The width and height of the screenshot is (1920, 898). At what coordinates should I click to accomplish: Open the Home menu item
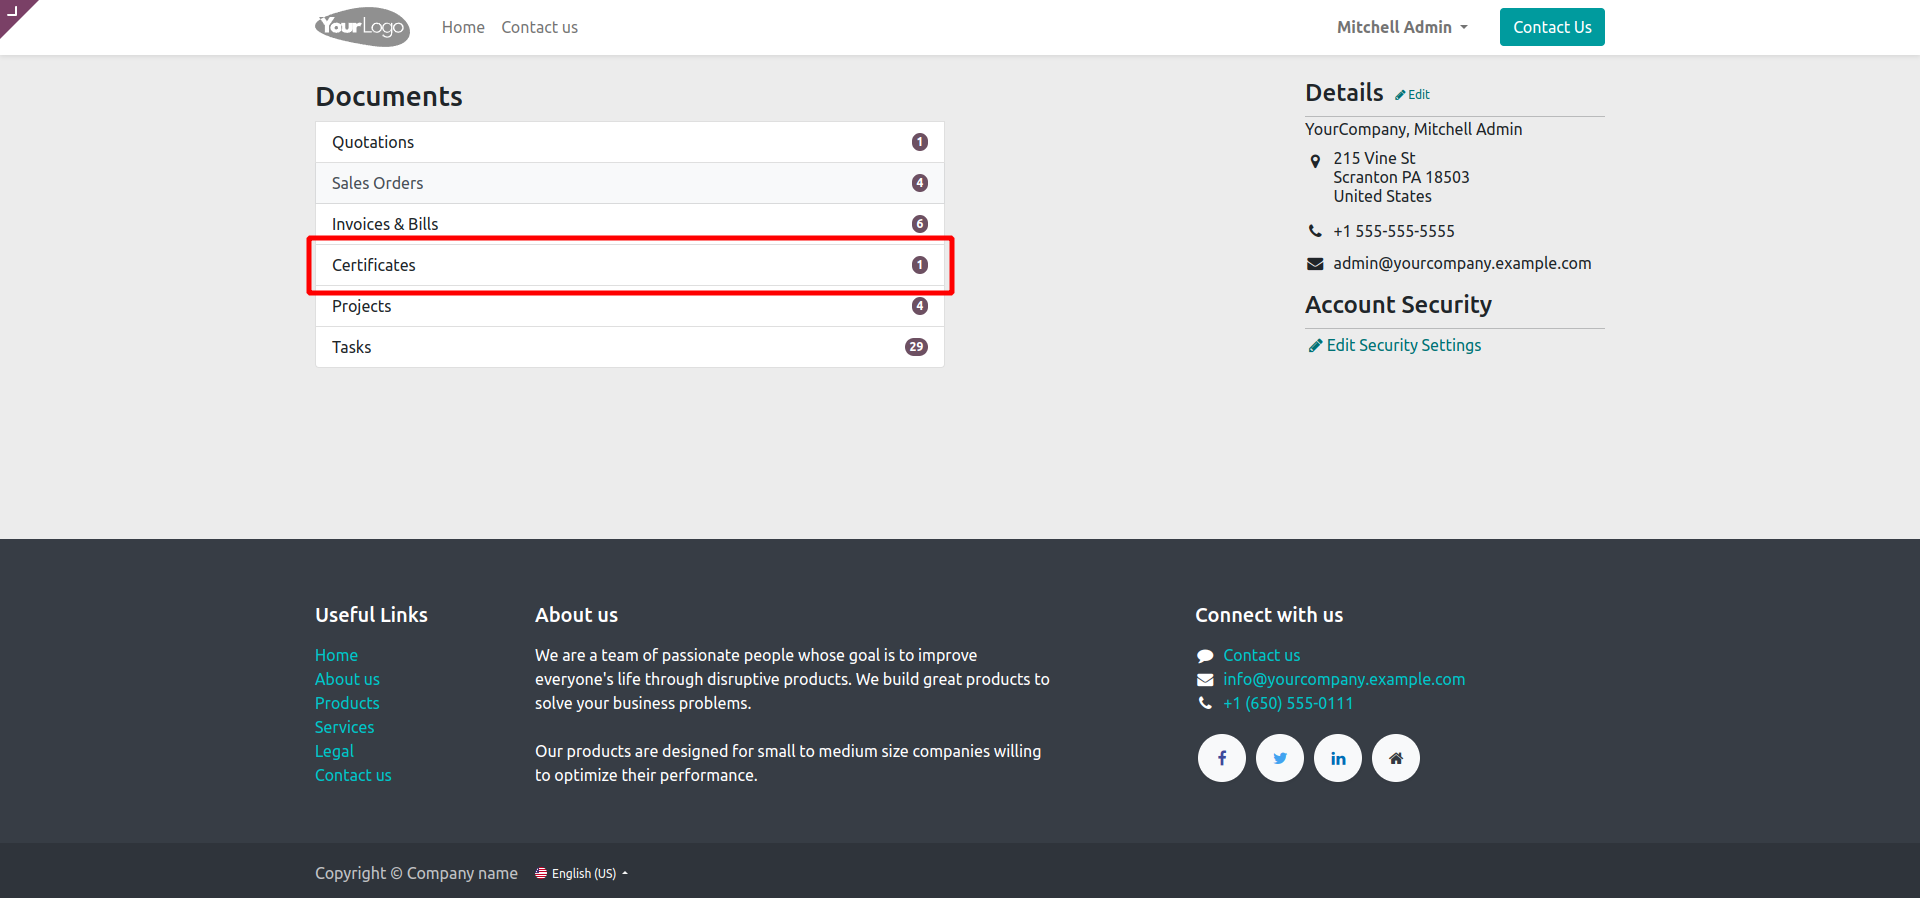point(463,27)
